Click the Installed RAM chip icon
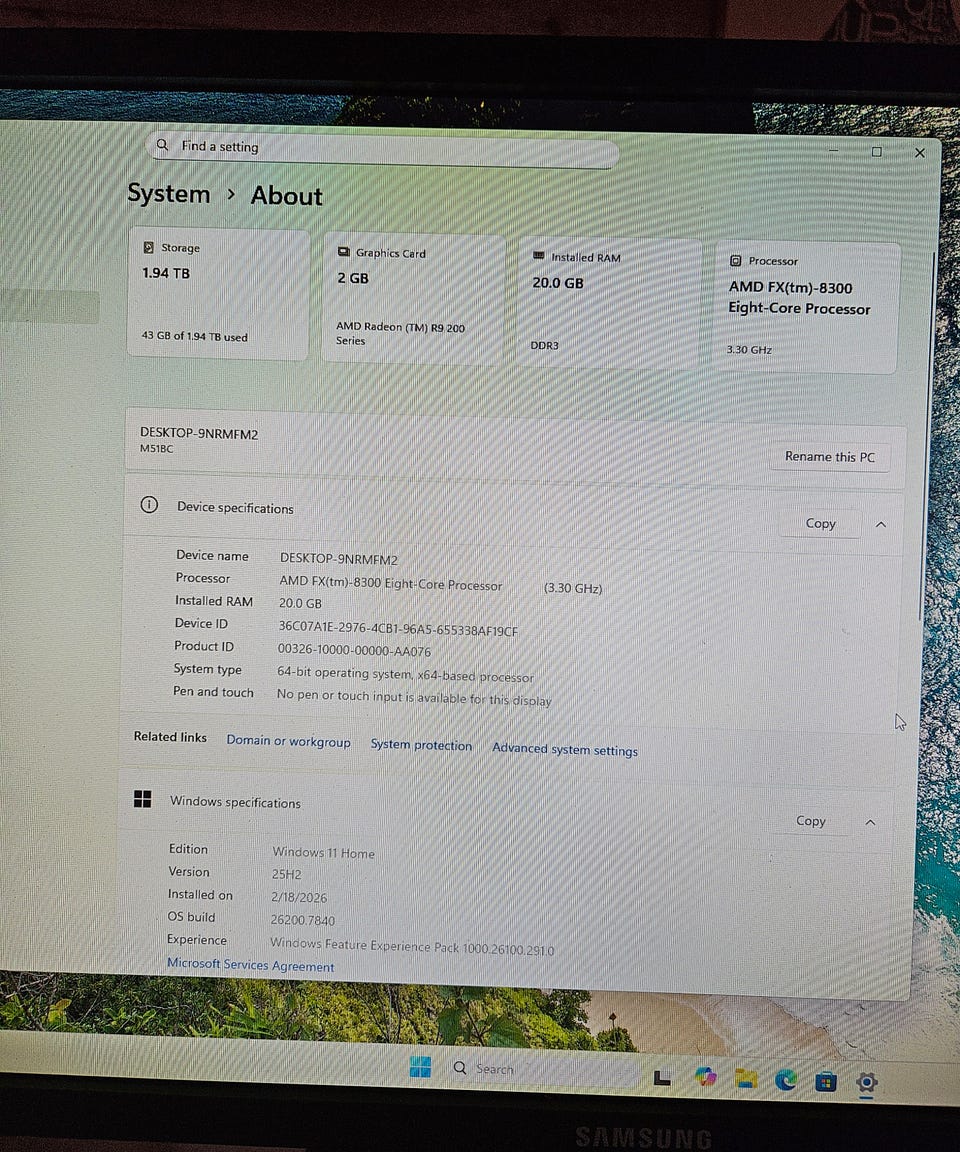The width and height of the screenshot is (960, 1152). tap(538, 256)
